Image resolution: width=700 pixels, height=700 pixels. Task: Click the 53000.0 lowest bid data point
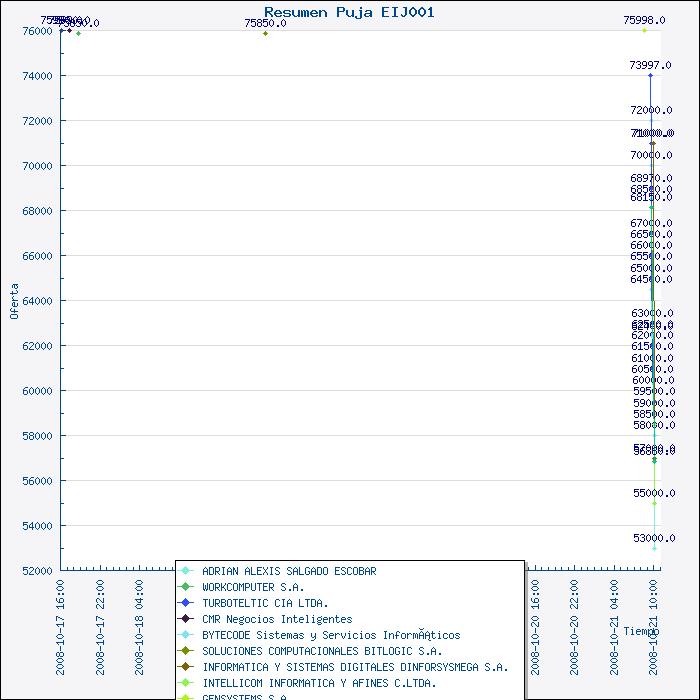[x=654, y=548]
